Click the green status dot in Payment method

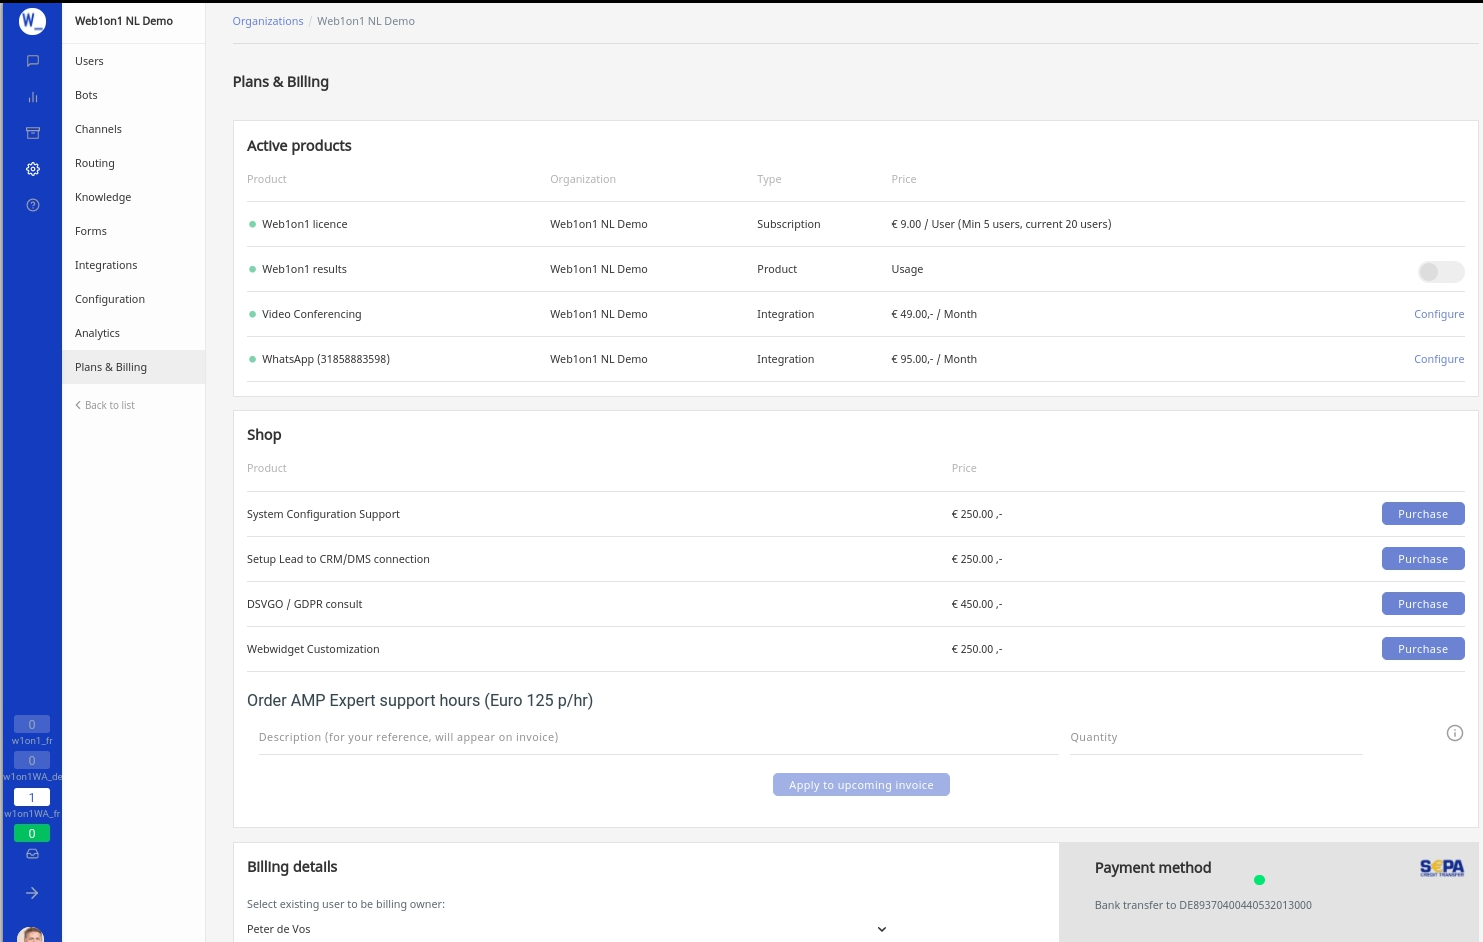pos(1260,880)
